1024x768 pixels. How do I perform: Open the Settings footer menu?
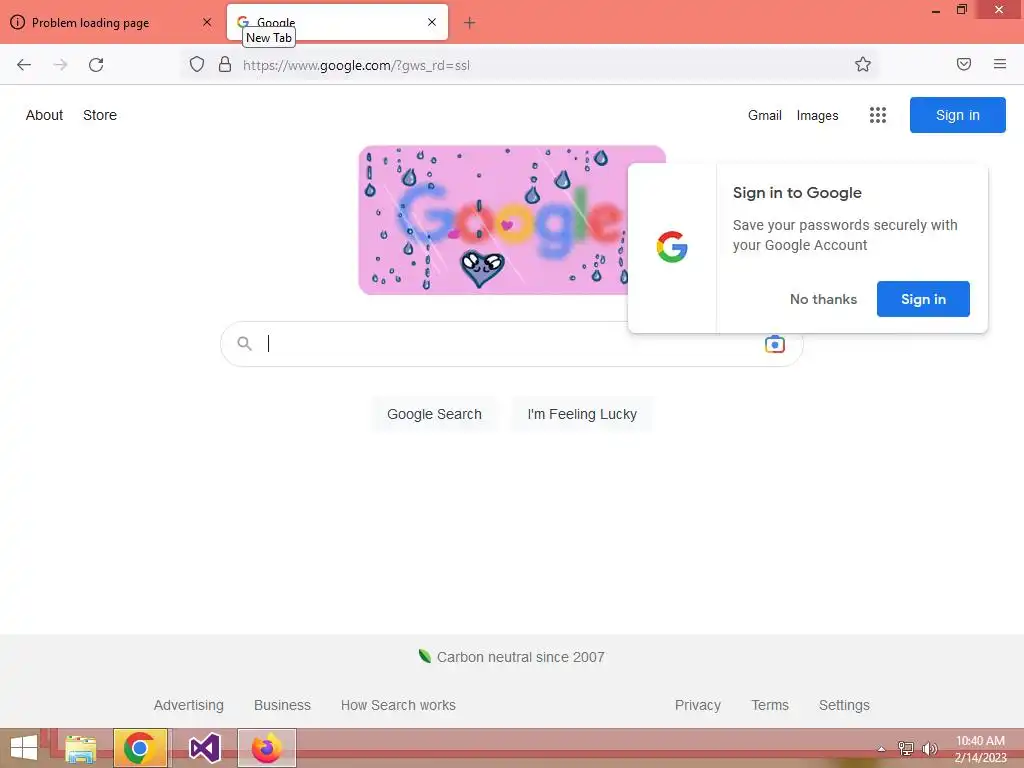pos(844,705)
